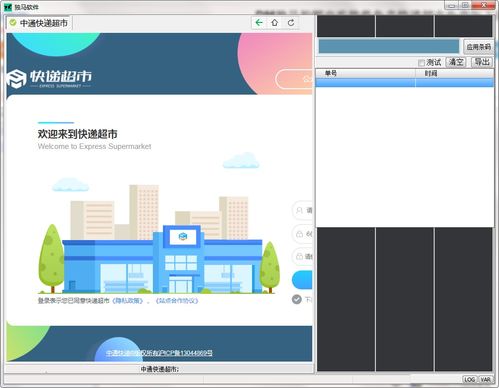Image resolution: width=499 pixels, height=388 pixels.
Task: Click the blue barcode input field
Action: point(389,46)
